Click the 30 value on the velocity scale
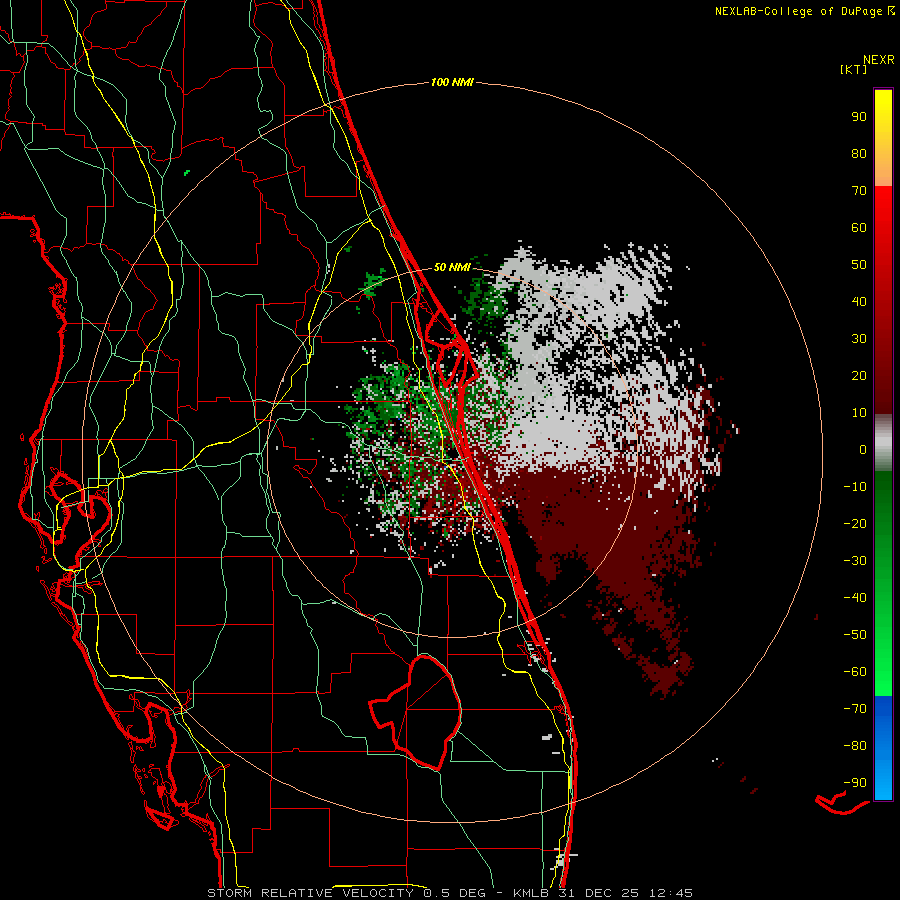 pyautogui.click(x=859, y=339)
